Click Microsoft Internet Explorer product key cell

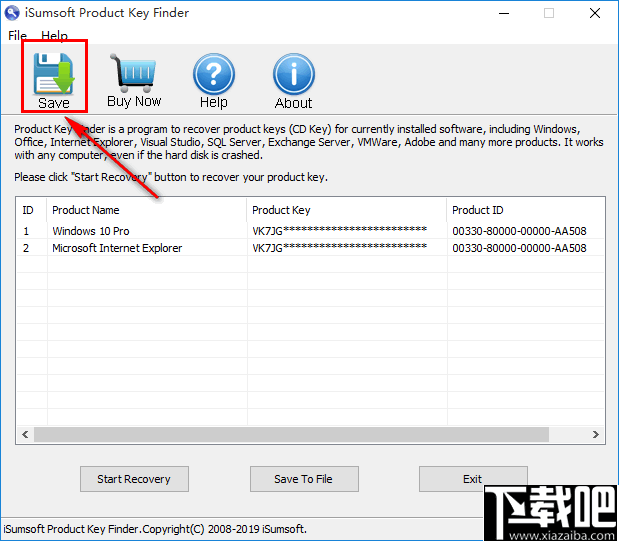(347, 248)
